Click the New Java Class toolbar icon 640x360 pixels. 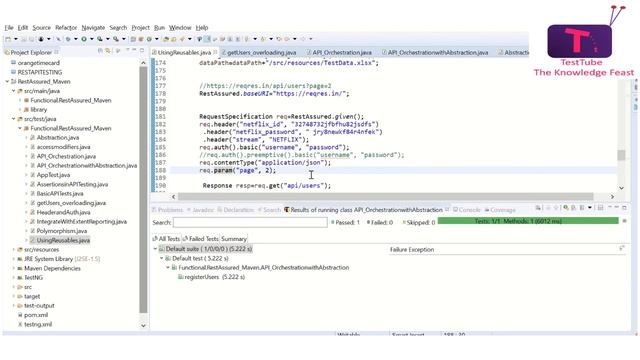pyautogui.click(x=149, y=39)
